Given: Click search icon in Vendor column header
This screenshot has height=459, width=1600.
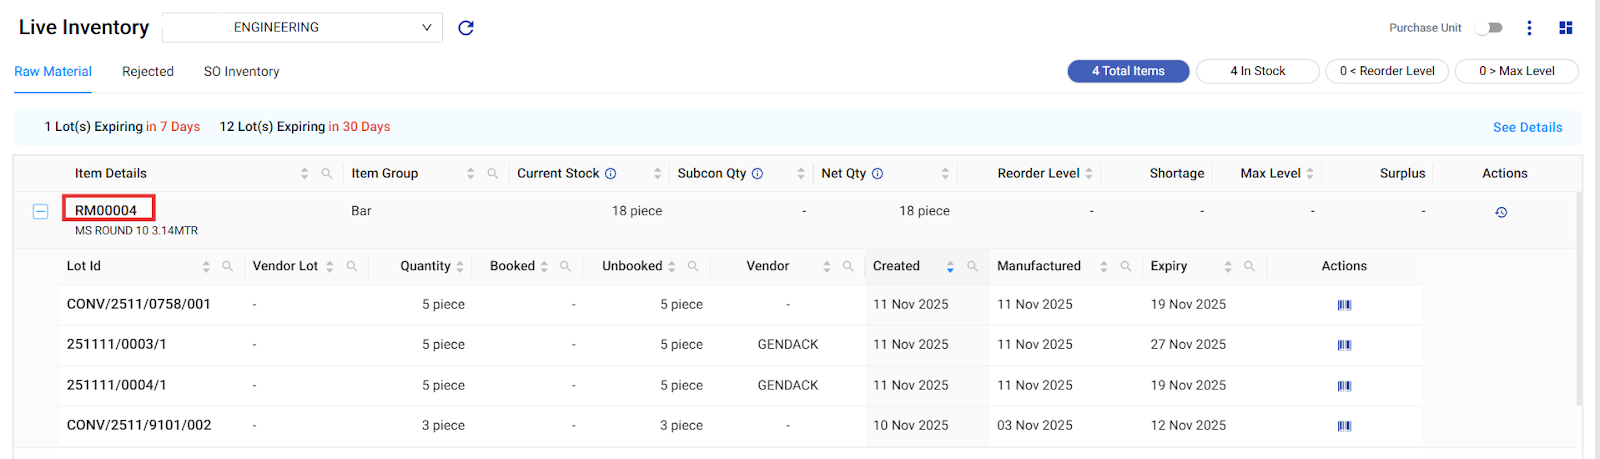Looking at the screenshot, I should [848, 266].
